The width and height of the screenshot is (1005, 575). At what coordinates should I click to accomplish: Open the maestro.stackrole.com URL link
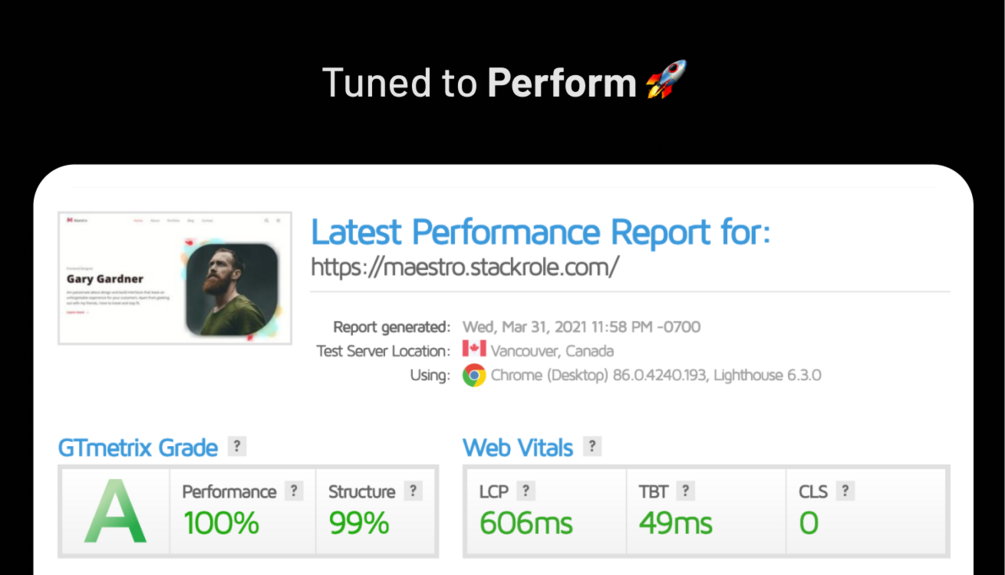[465, 267]
